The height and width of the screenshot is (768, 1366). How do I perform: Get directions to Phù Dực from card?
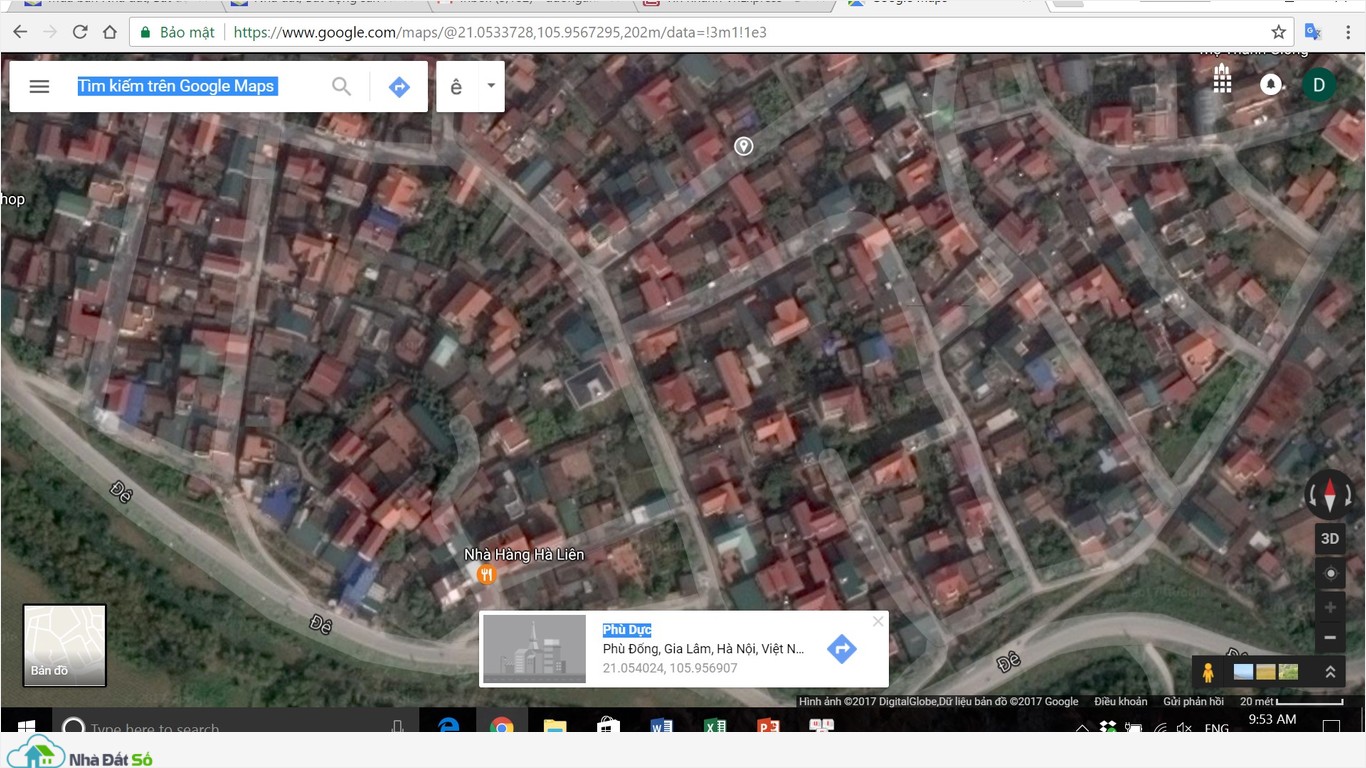click(x=842, y=649)
